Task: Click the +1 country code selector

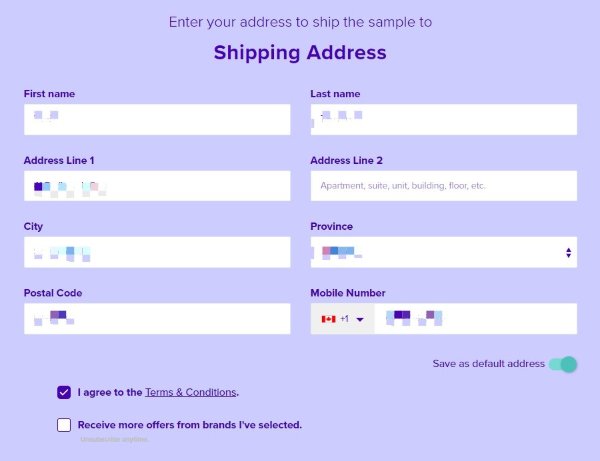Action: coord(342,319)
